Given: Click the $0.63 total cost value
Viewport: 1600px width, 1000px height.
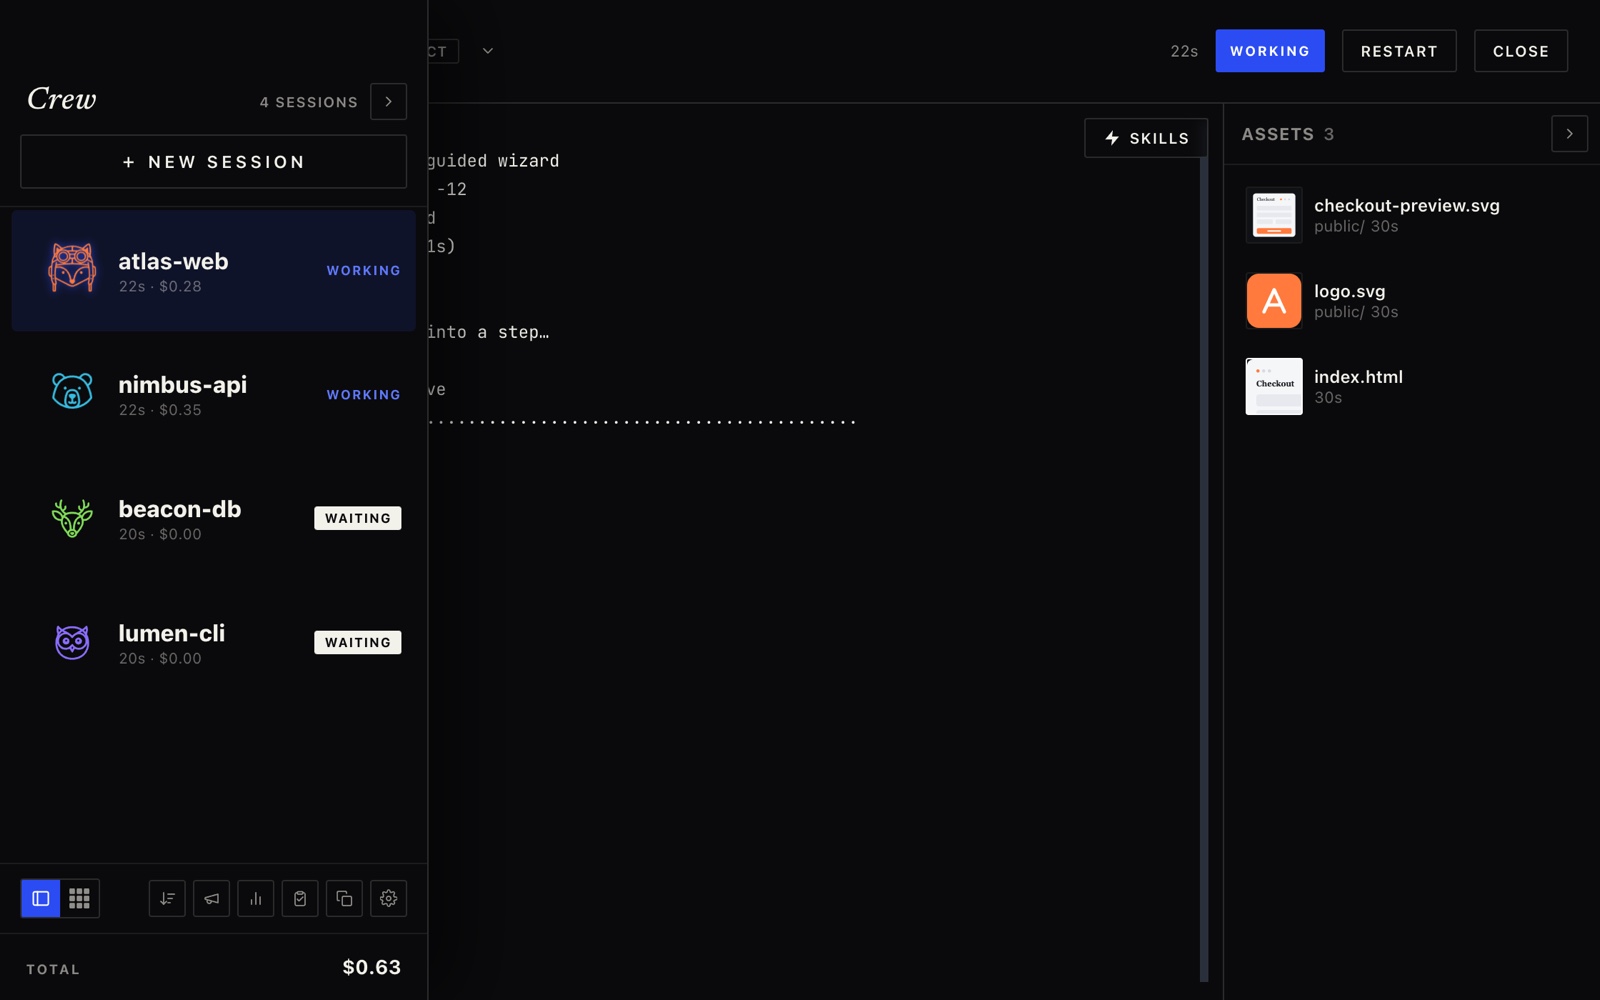Looking at the screenshot, I should coord(372,967).
